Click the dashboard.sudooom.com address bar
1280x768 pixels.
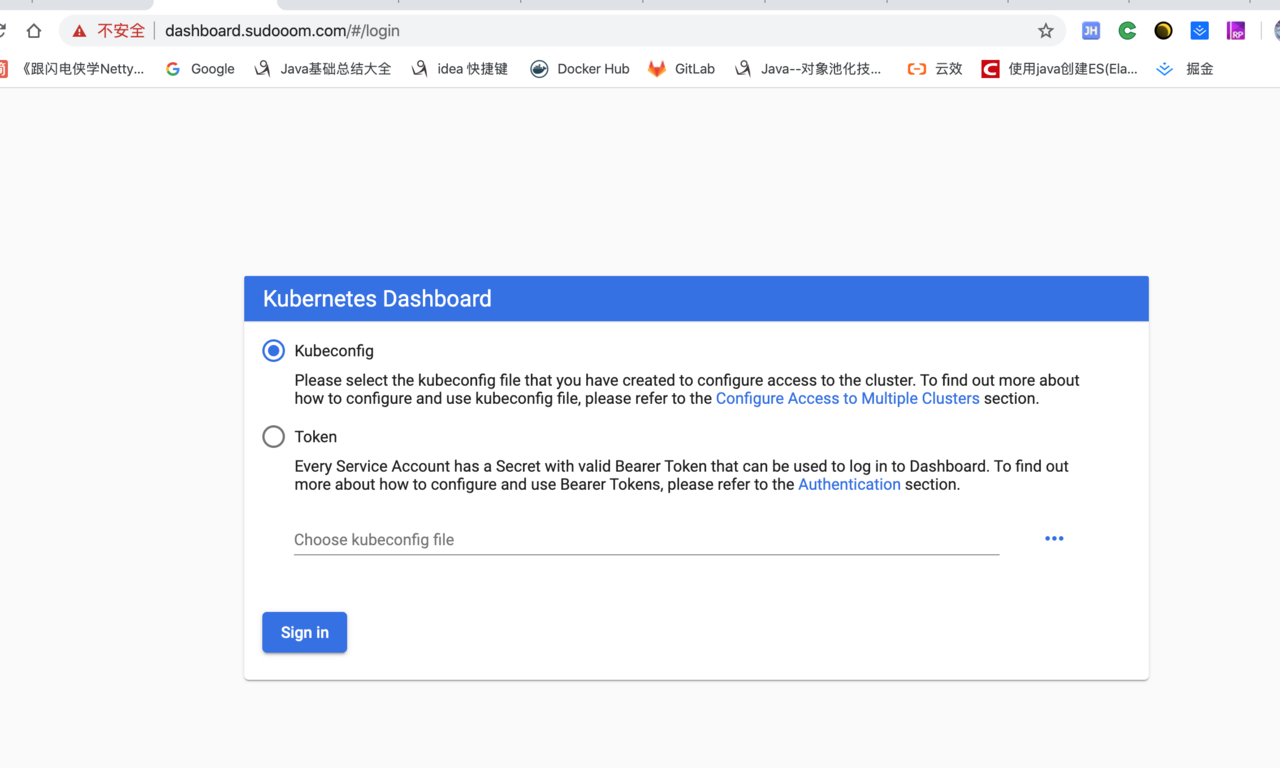560,31
